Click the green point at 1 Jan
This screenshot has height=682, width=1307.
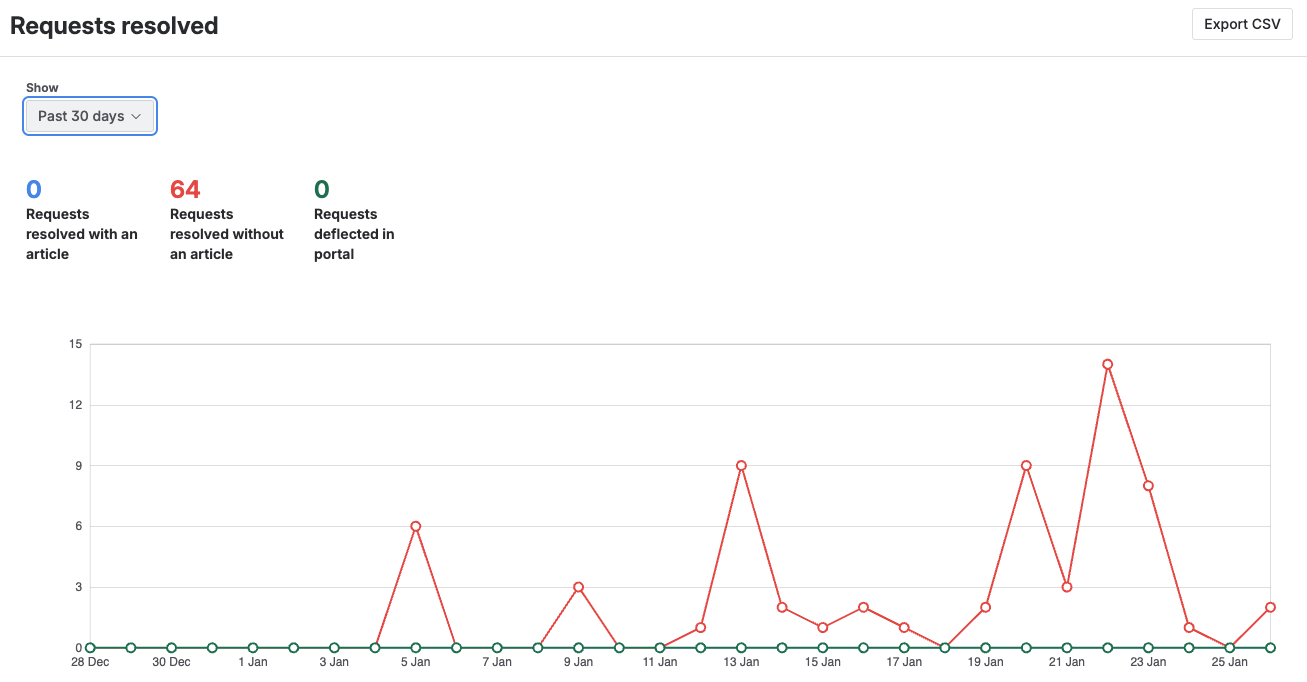253,648
